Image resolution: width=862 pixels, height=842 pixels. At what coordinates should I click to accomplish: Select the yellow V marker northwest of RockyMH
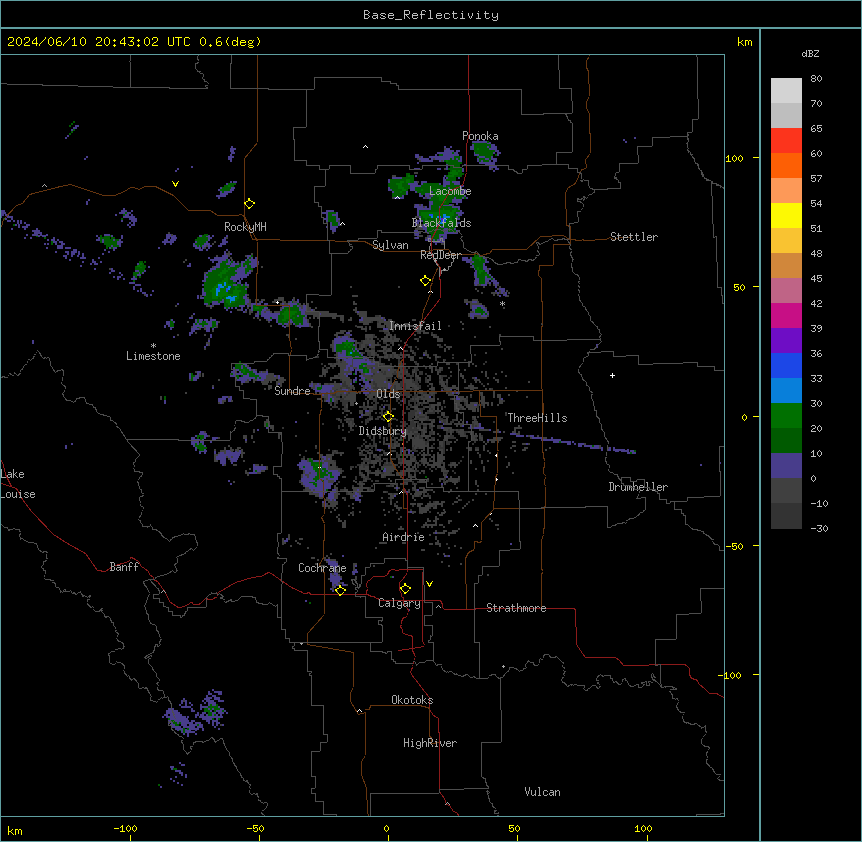pyautogui.click(x=175, y=184)
